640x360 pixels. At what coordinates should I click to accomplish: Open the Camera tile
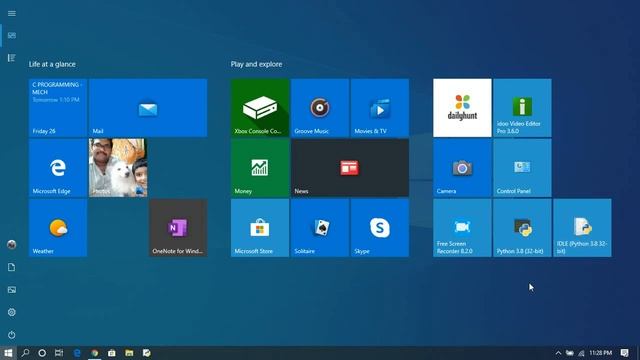point(462,168)
